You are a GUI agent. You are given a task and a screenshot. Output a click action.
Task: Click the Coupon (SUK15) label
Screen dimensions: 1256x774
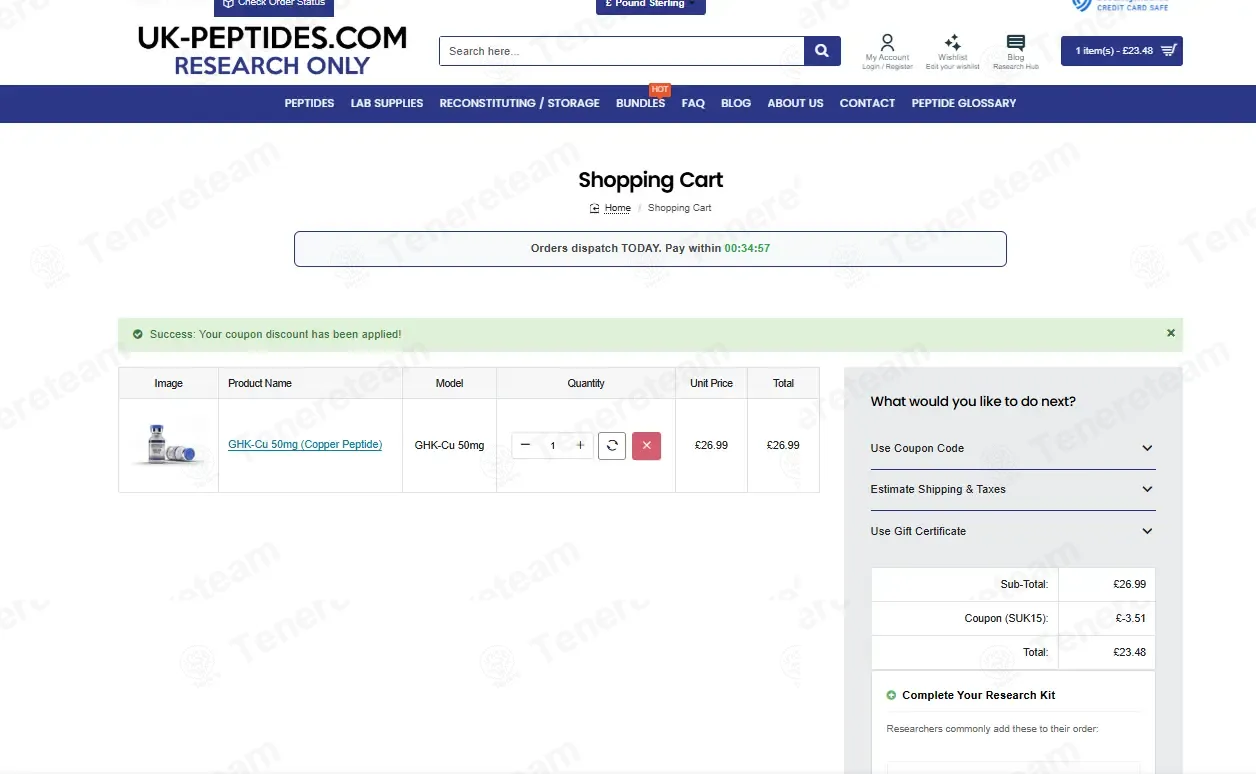point(1006,618)
